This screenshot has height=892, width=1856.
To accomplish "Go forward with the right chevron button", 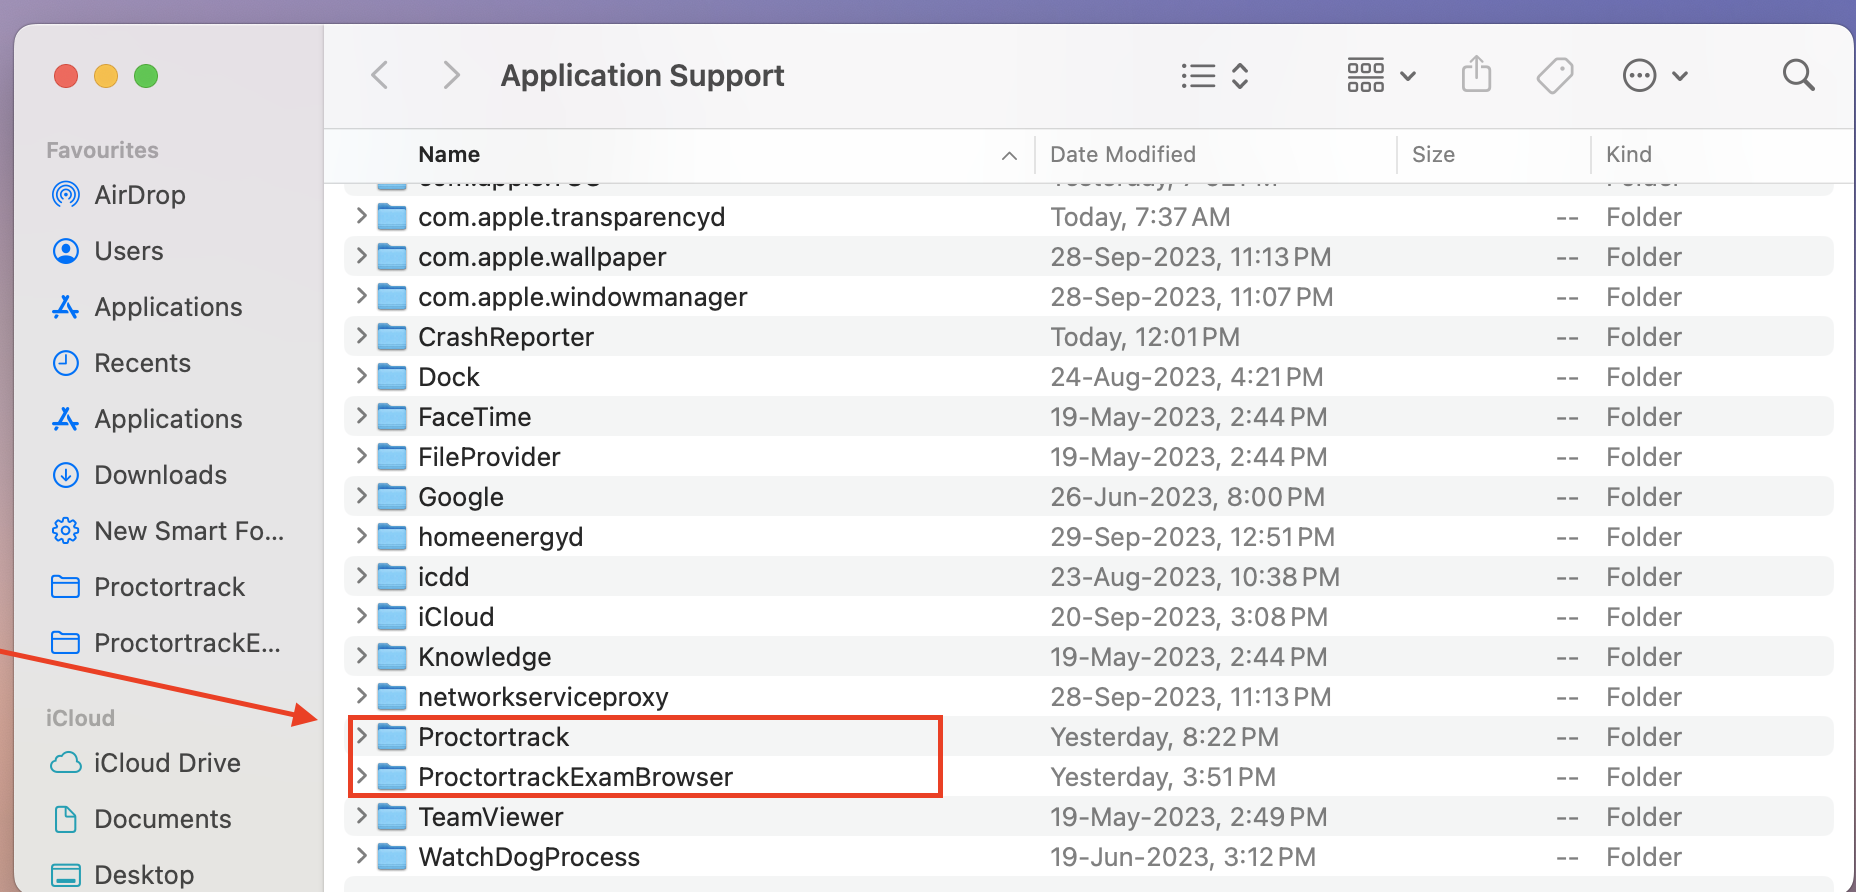I will coord(451,75).
